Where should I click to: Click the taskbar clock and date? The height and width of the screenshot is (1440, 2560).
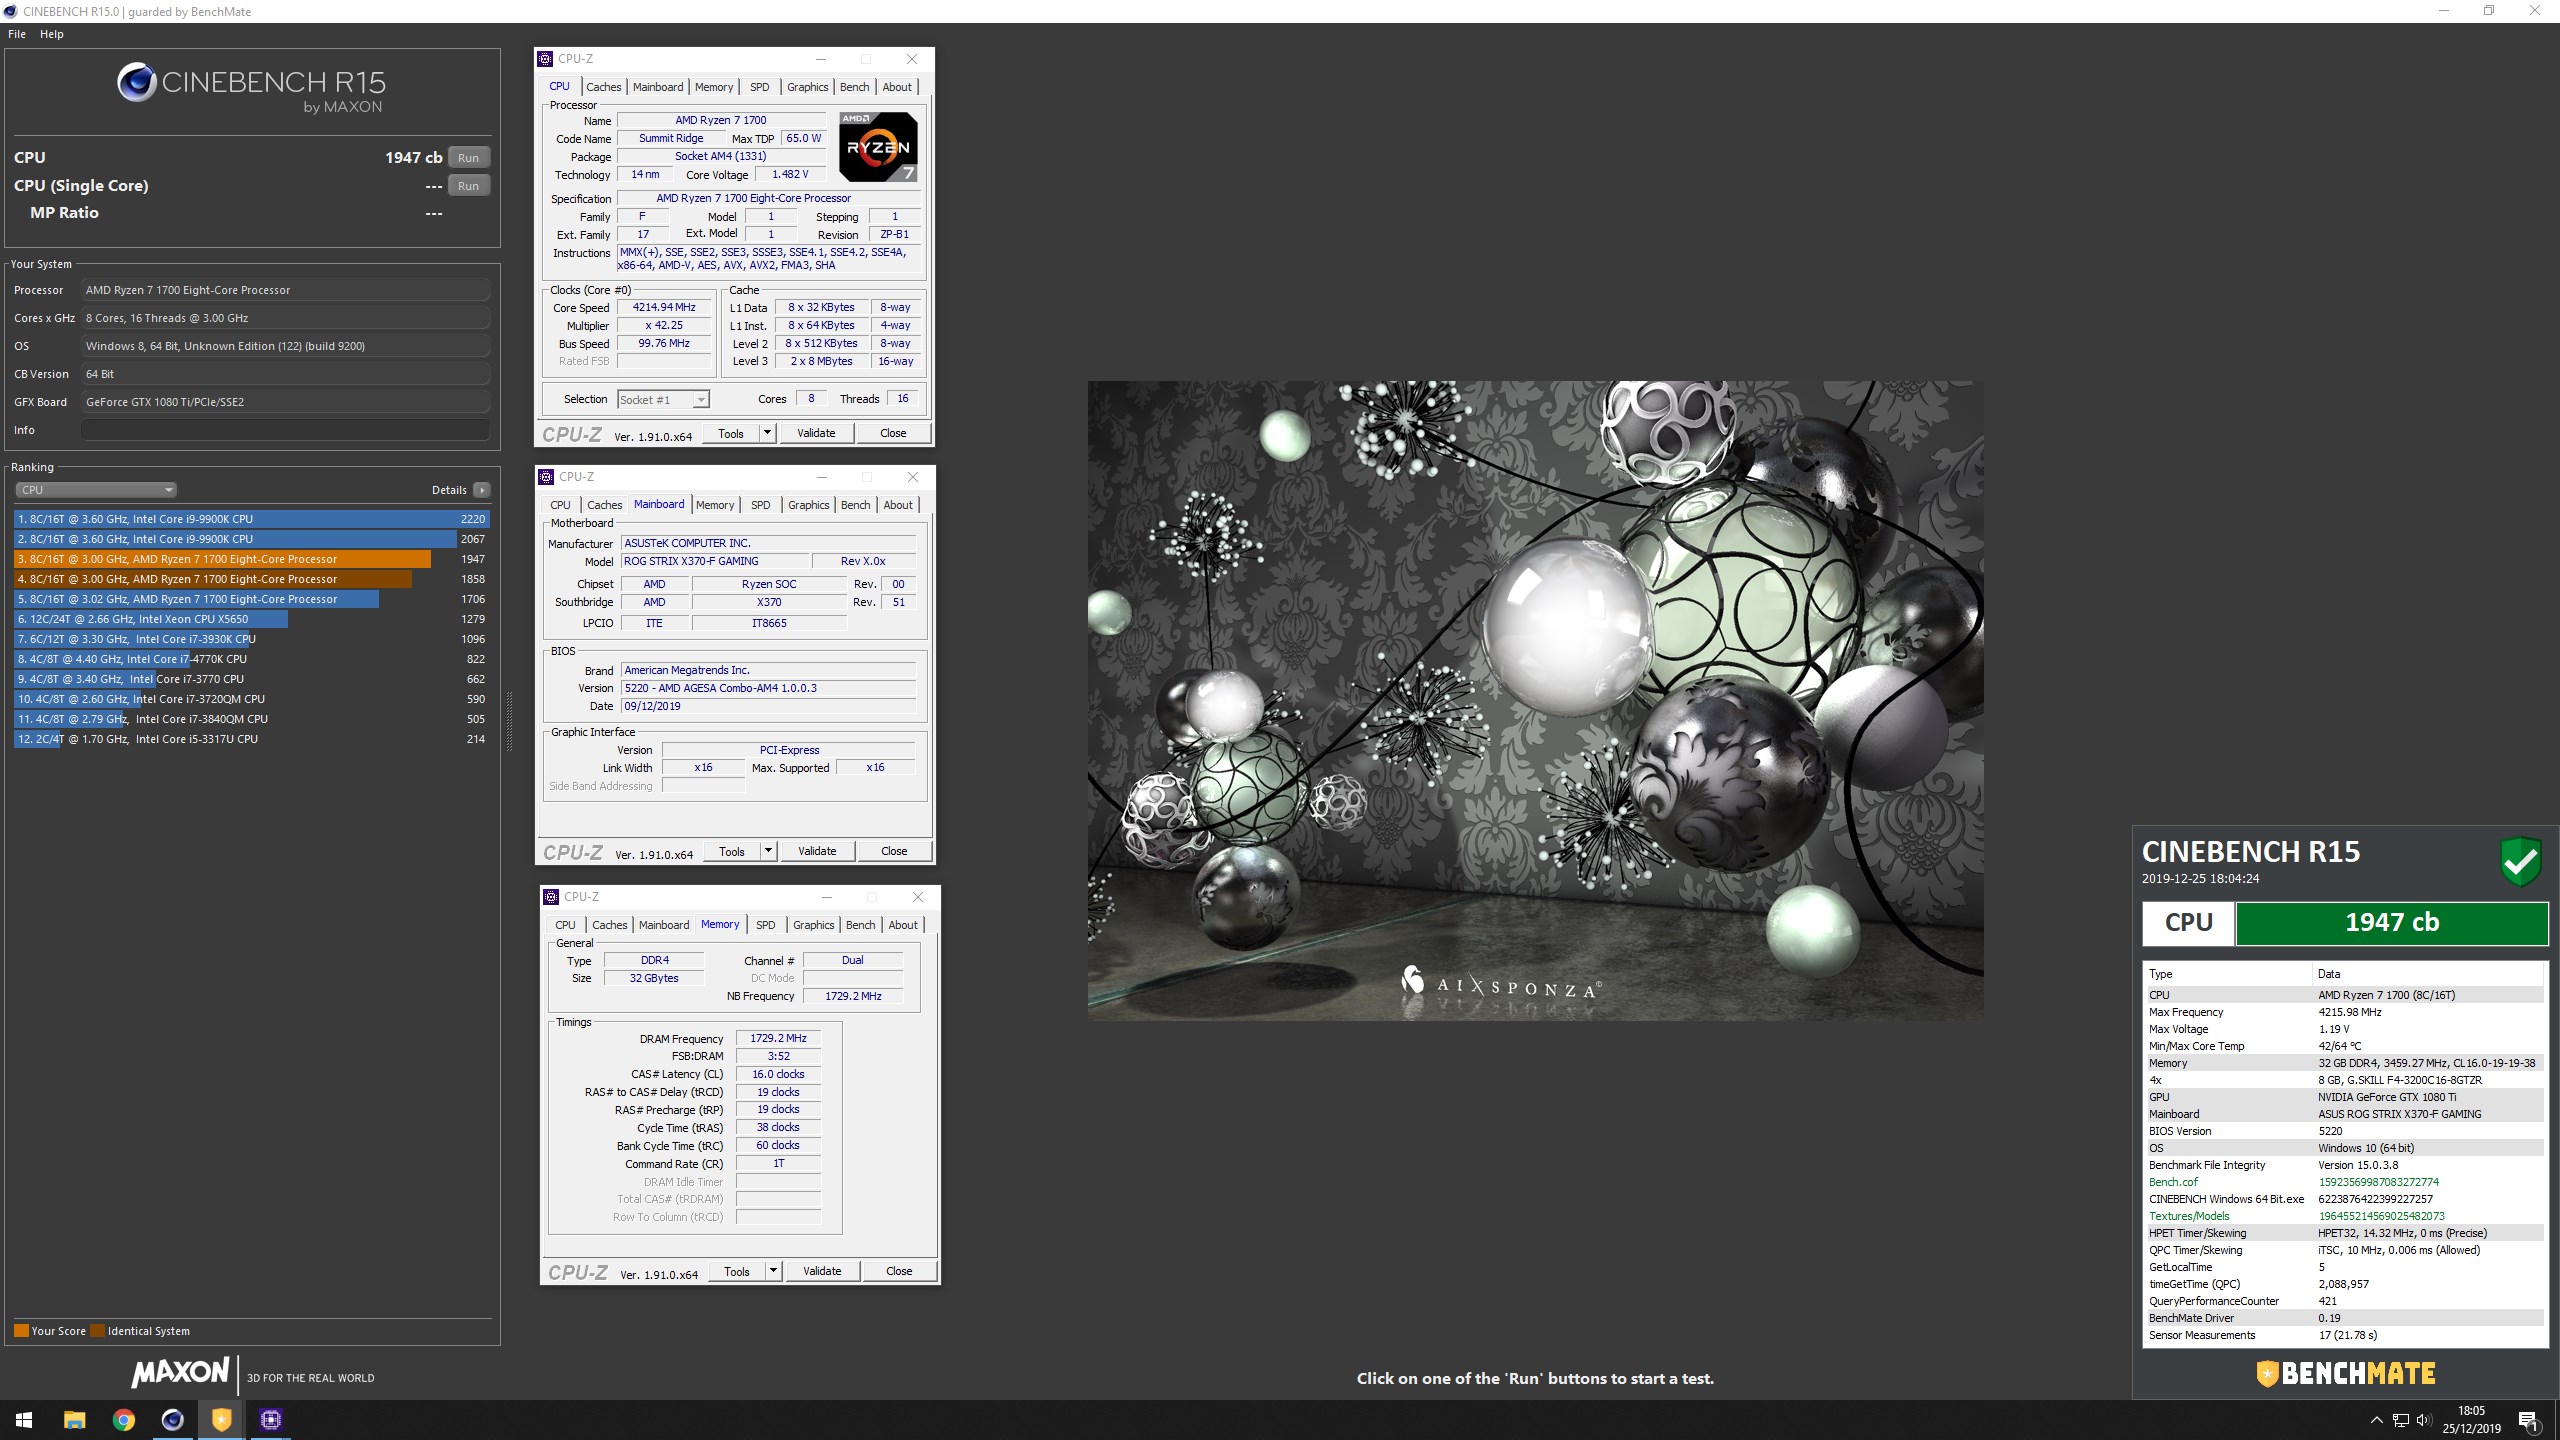click(x=2471, y=1420)
